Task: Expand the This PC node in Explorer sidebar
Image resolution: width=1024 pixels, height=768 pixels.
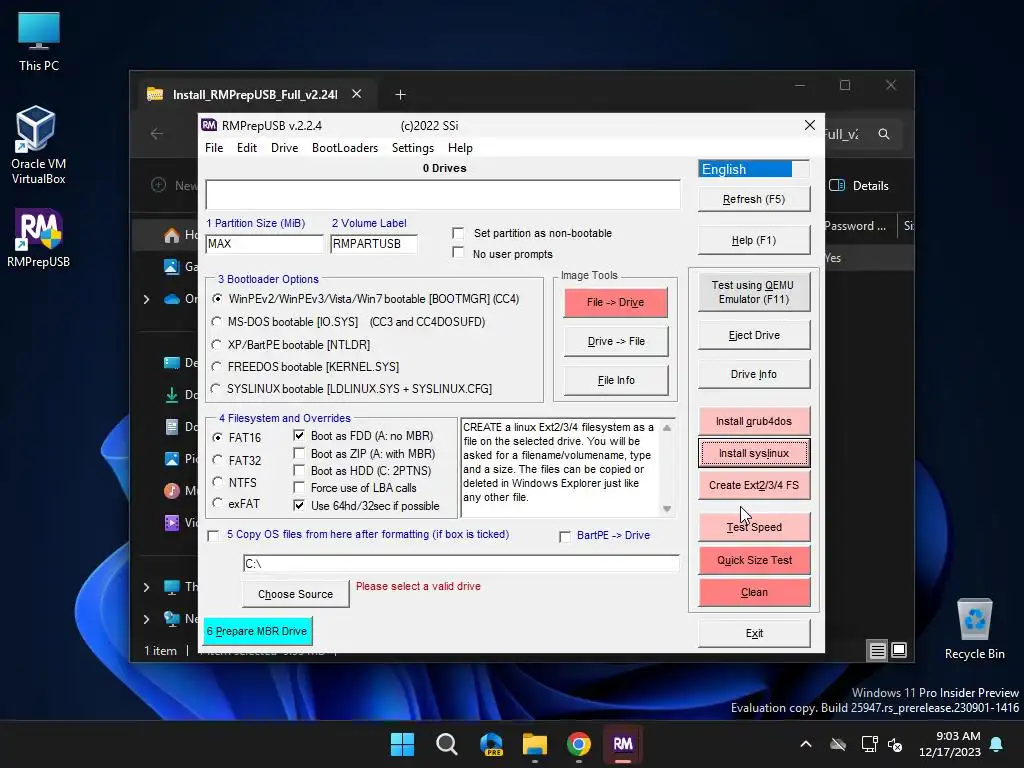Action: [146, 587]
